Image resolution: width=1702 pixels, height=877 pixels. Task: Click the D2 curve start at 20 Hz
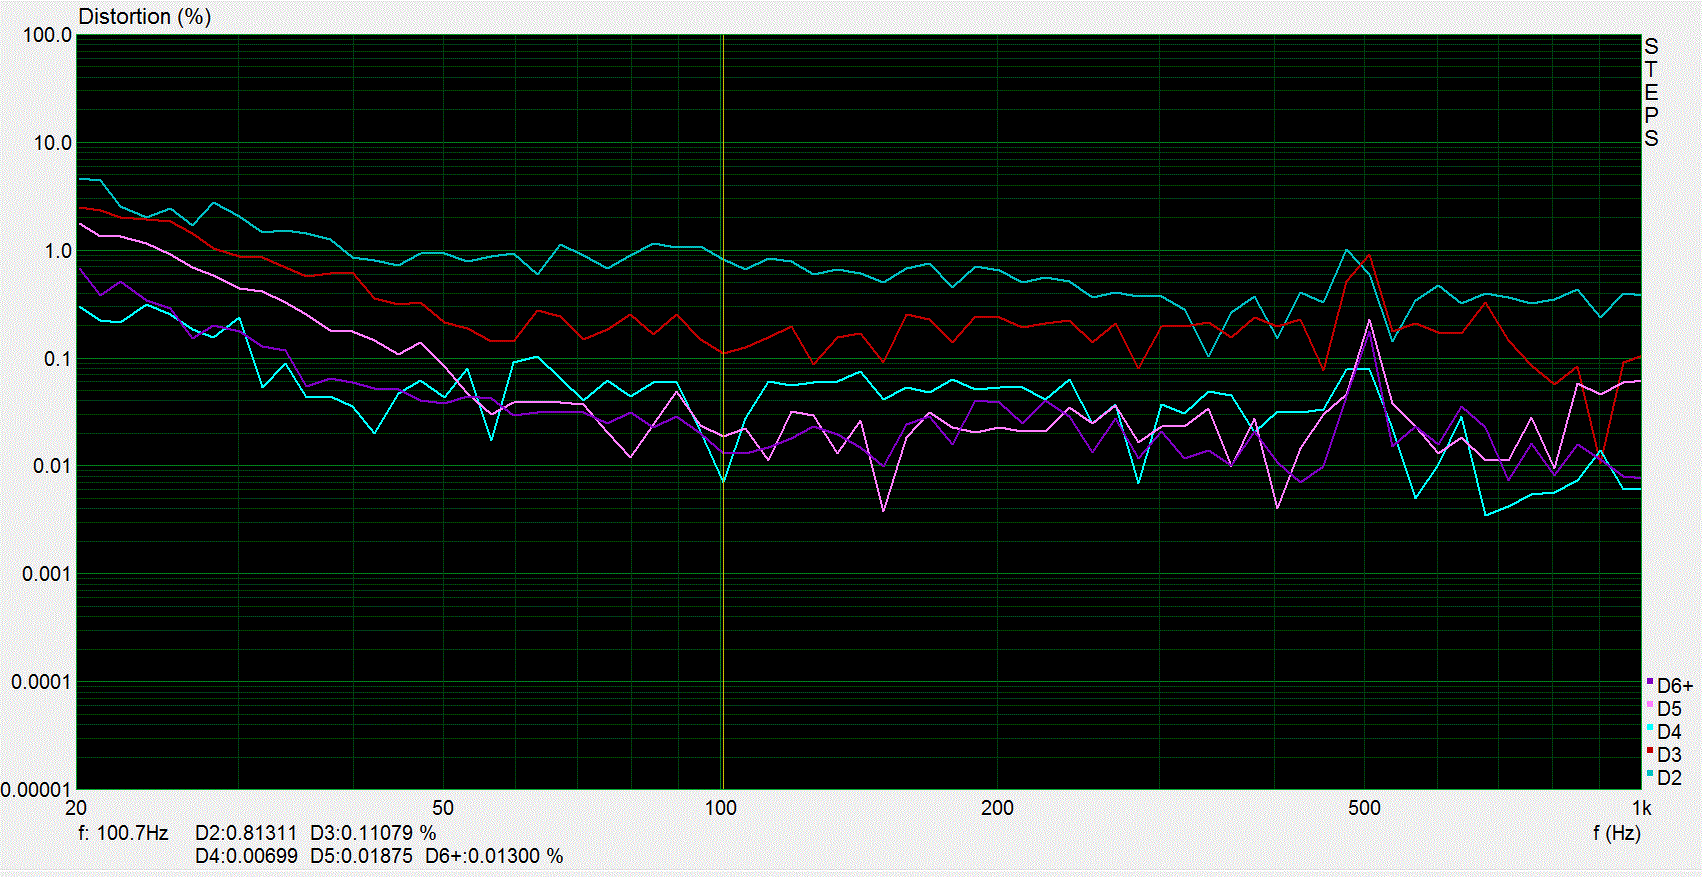(80, 179)
